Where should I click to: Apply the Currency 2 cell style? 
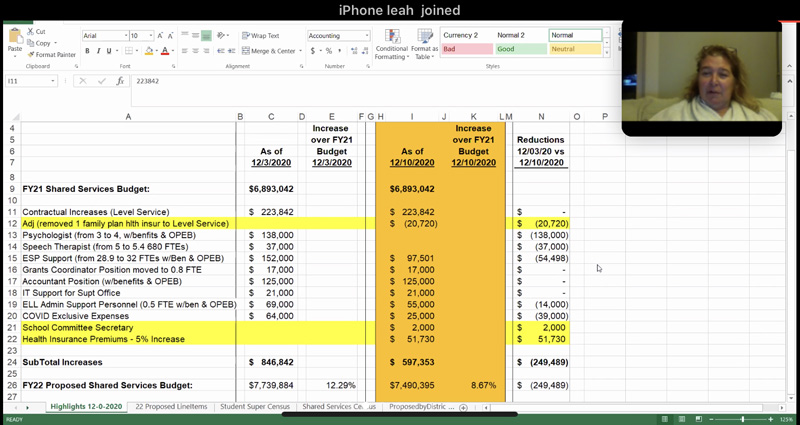click(466, 35)
